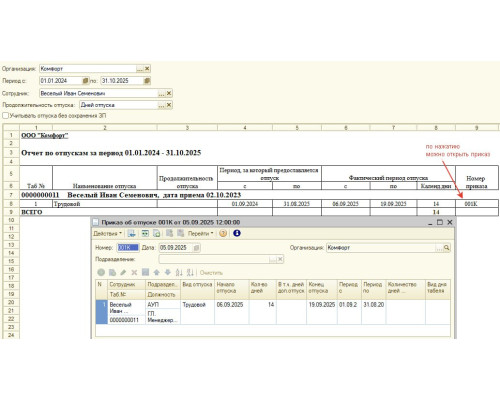Viewport: 500px width, 400px height.
Task: Open the selection ellipsis for the Сотрудник field
Action: click(x=161, y=93)
